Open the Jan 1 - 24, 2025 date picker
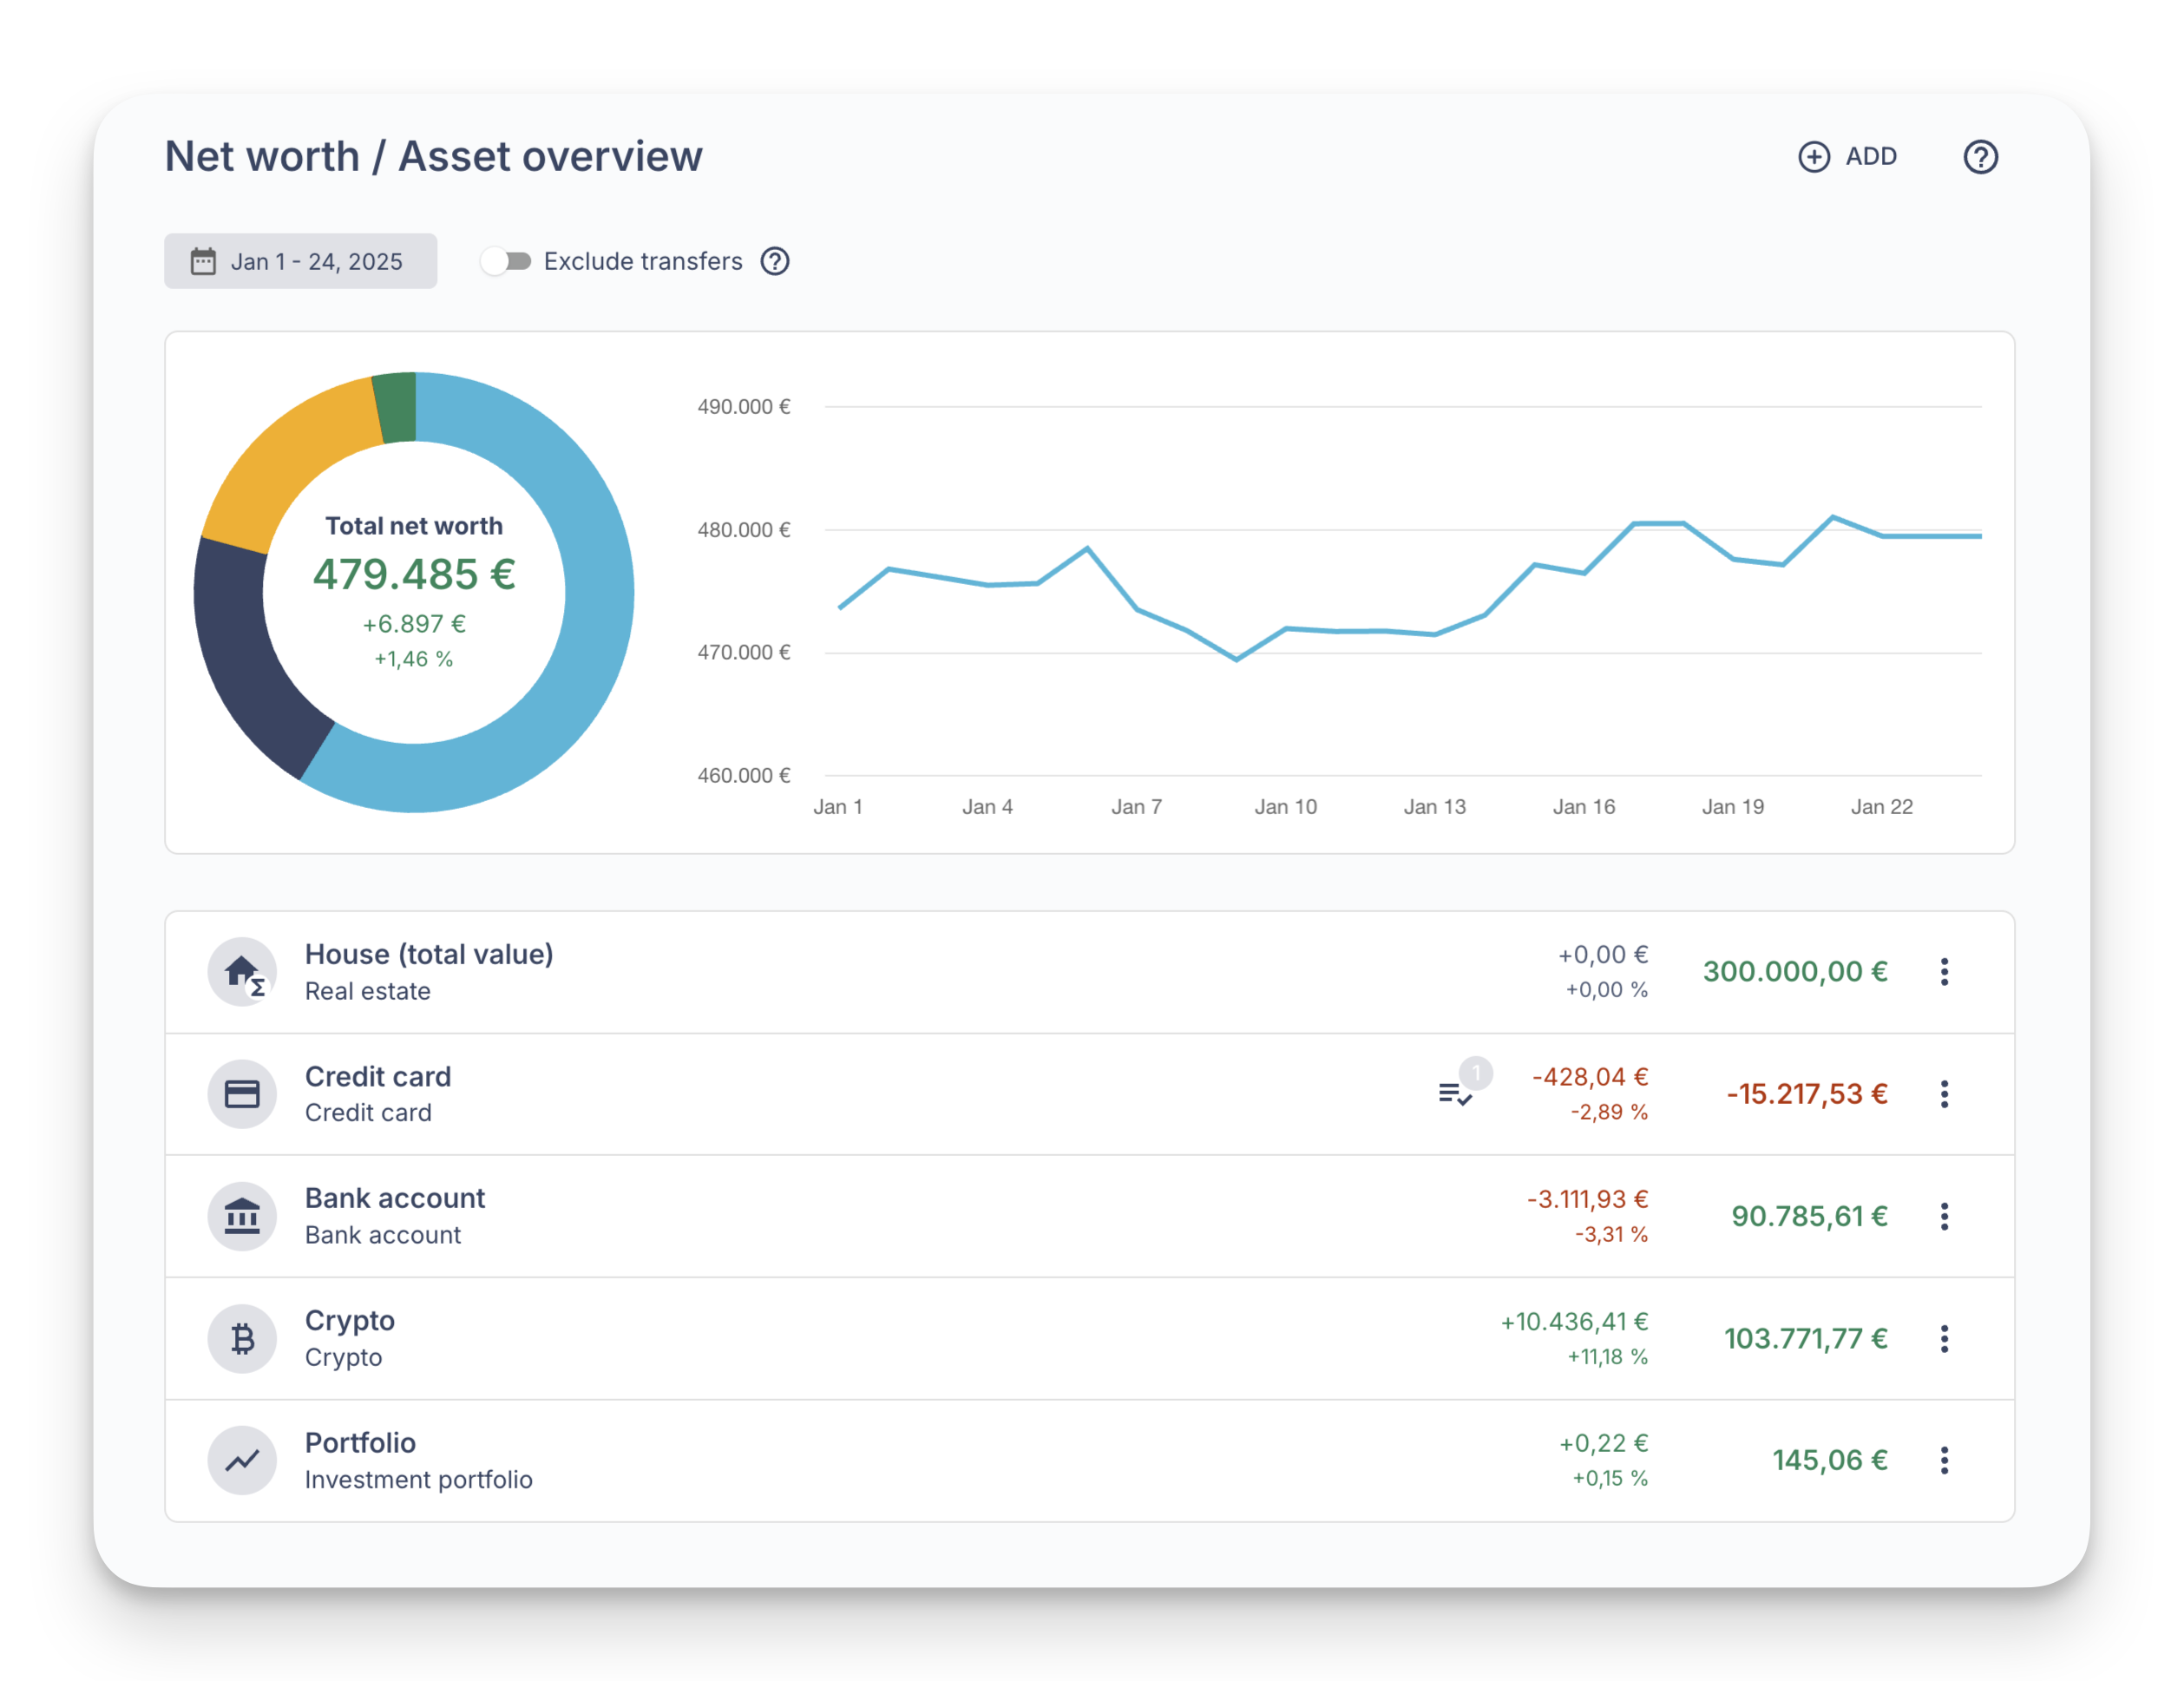The height and width of the screenshot is (1681, 2184). click(x=300, y=261)
